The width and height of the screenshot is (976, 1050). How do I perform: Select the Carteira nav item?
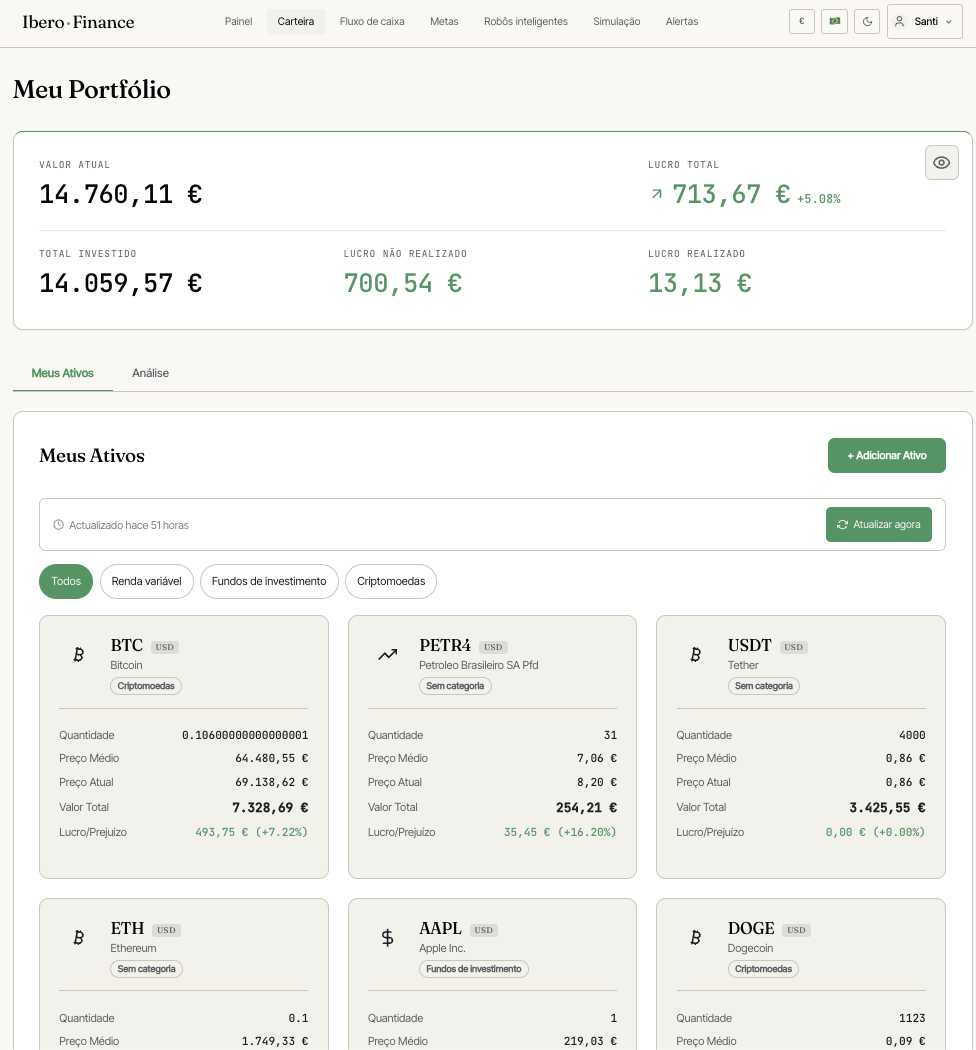(x=295, y=21)
